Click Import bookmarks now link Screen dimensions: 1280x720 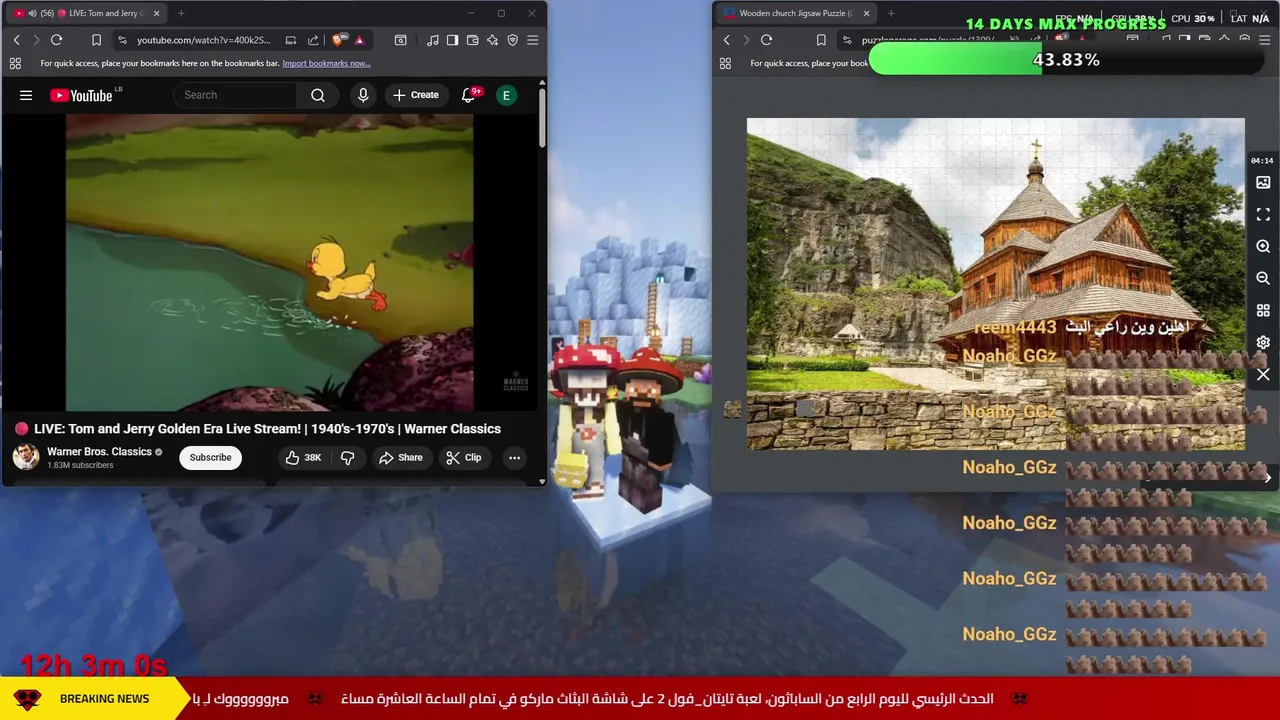tap(326, 63)
